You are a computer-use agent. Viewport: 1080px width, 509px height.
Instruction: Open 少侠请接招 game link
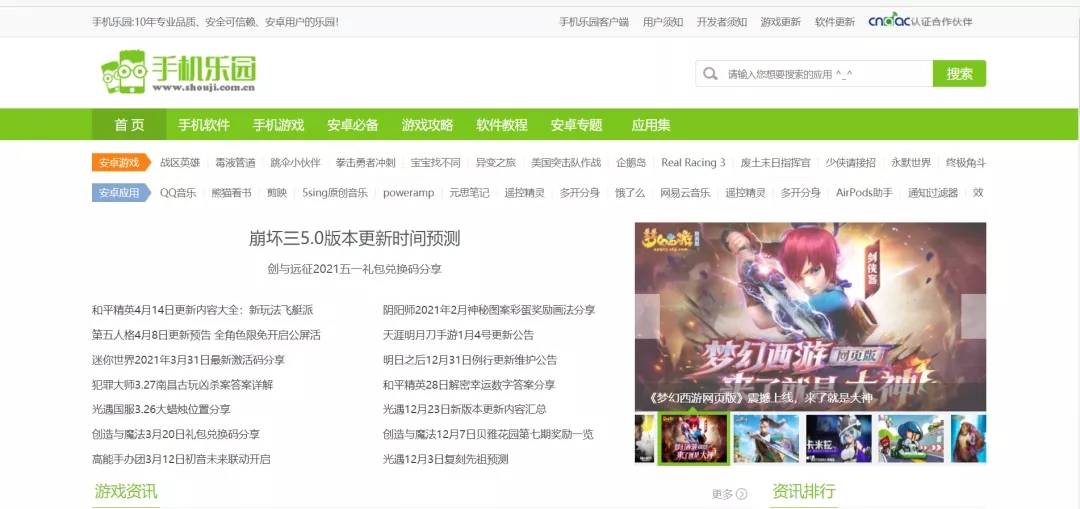851,163
